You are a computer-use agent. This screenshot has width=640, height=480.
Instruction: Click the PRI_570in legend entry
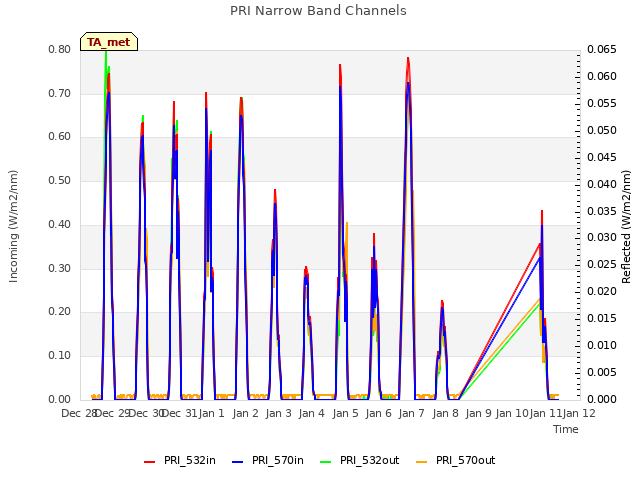pos(268,461)
